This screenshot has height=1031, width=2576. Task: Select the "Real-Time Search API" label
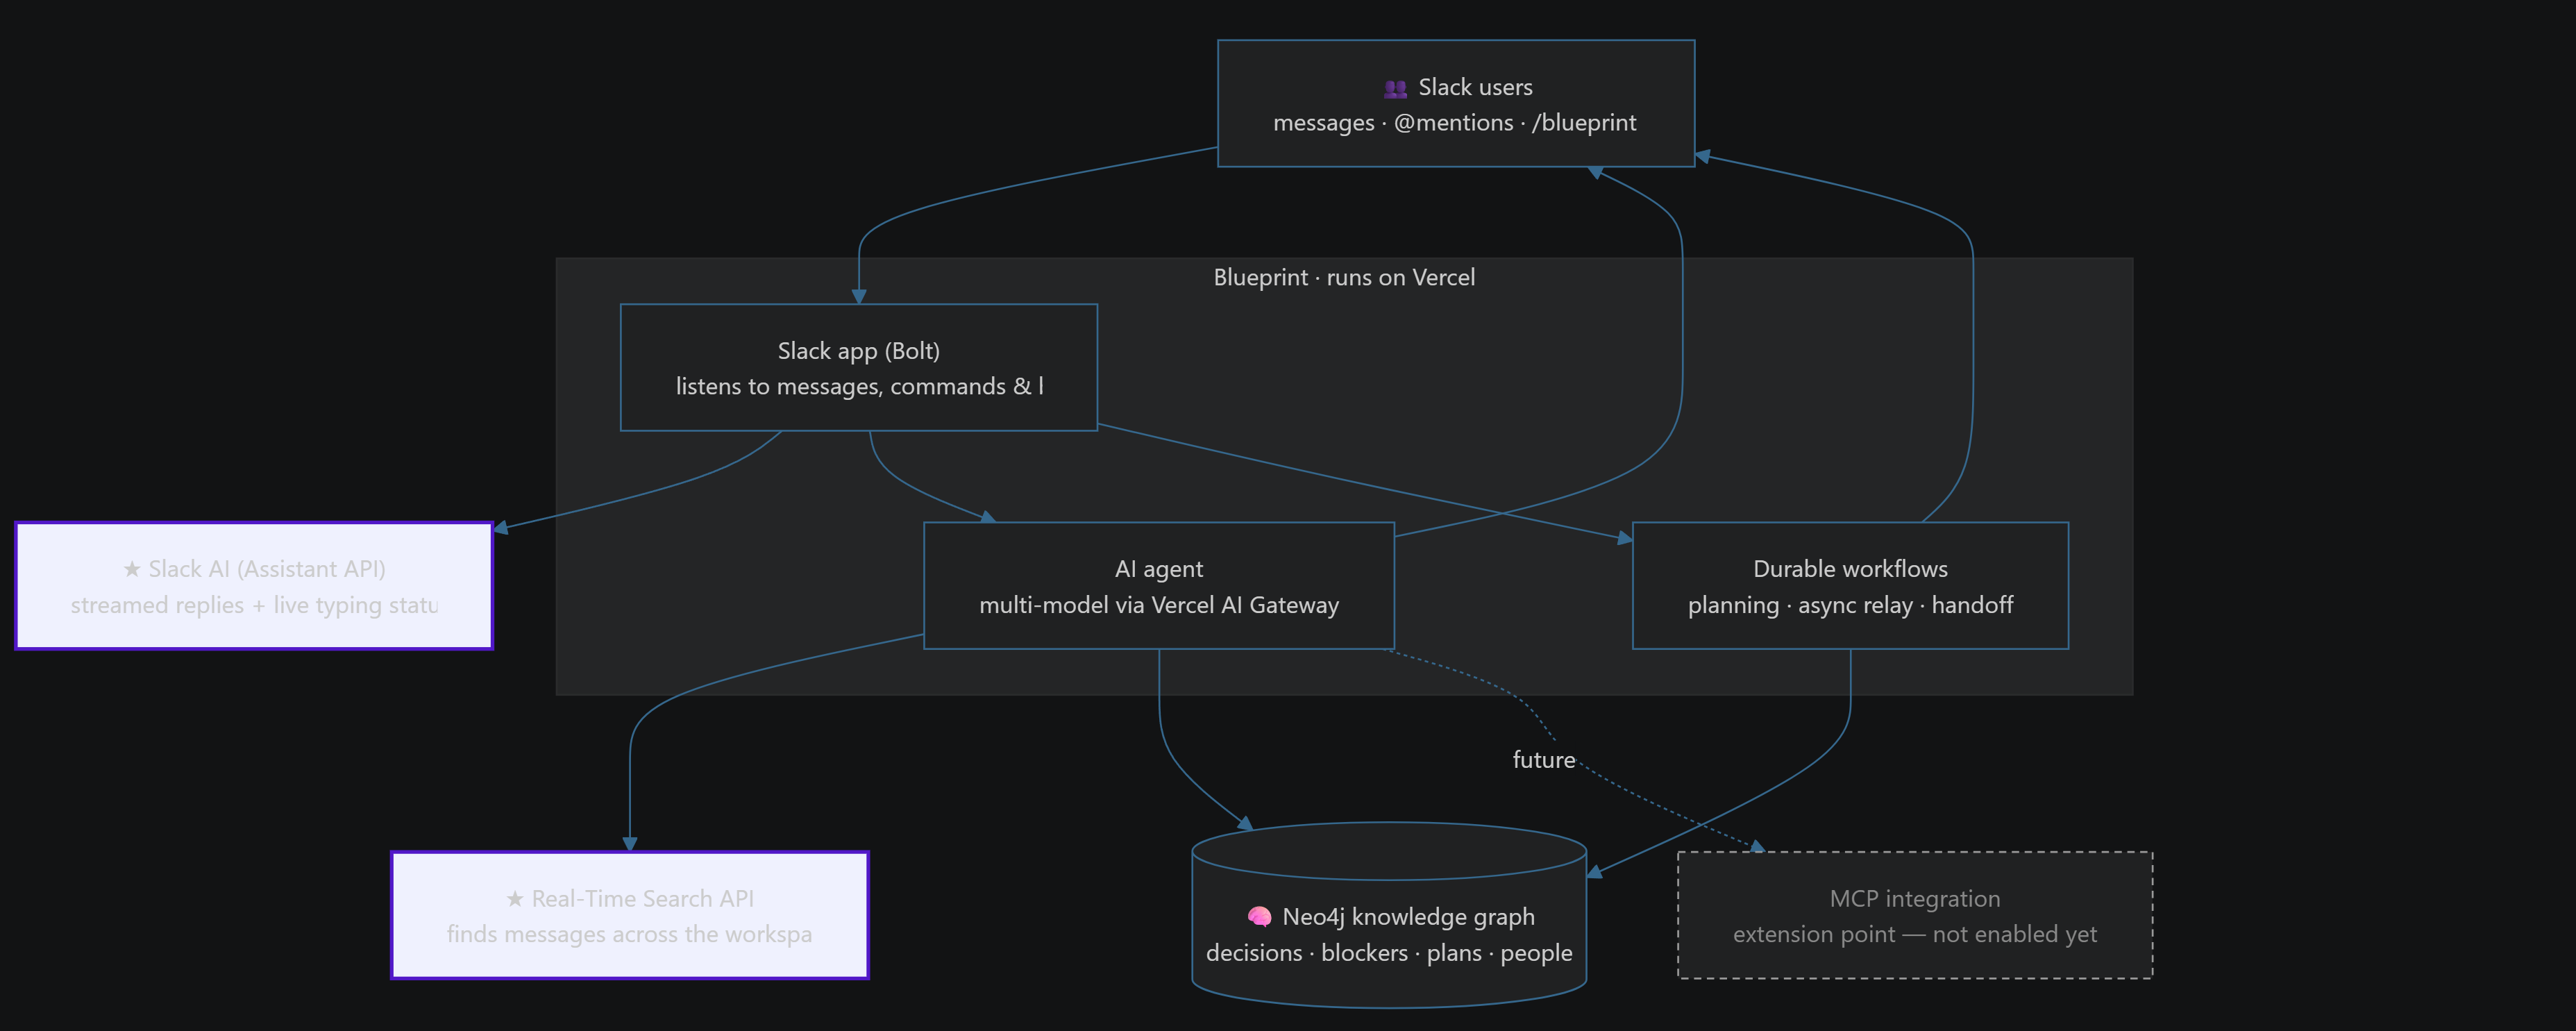coord(643,899)
